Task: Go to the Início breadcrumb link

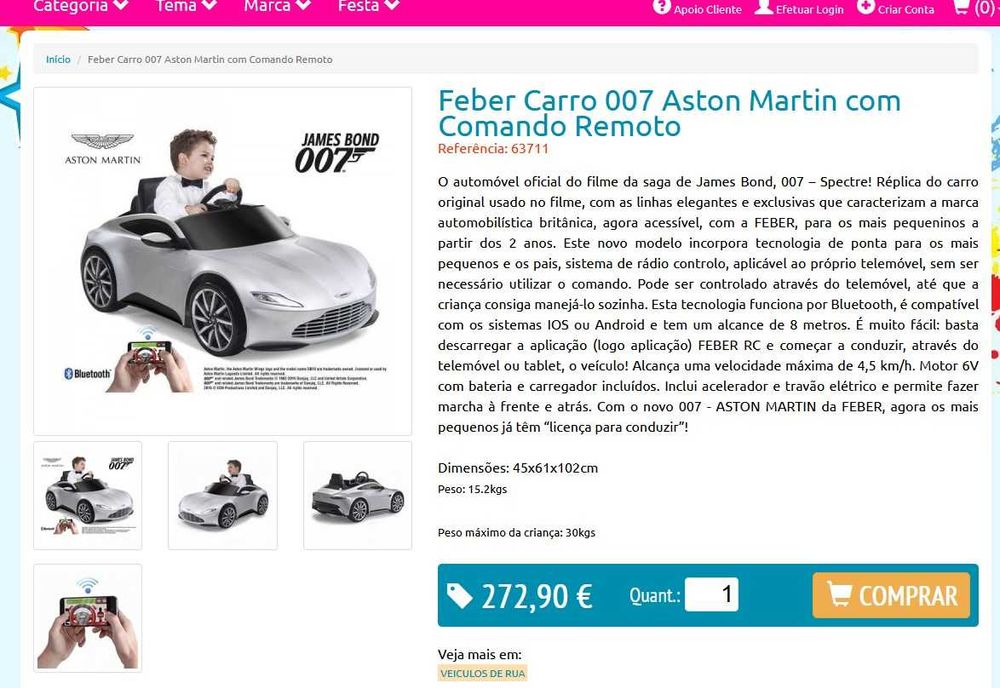Action: [x=58, y=59]
